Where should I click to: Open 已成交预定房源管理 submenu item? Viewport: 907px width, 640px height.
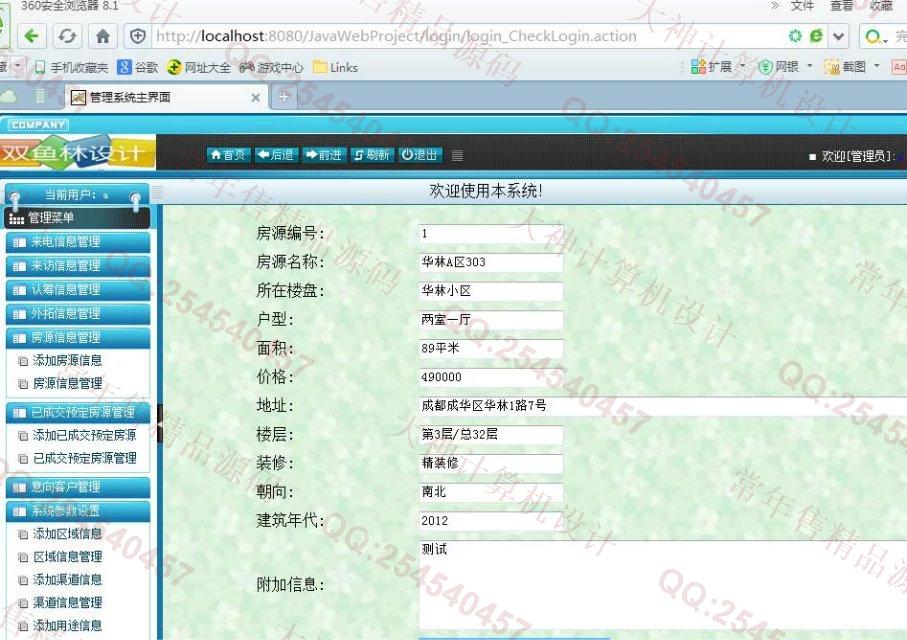point(84,458)
